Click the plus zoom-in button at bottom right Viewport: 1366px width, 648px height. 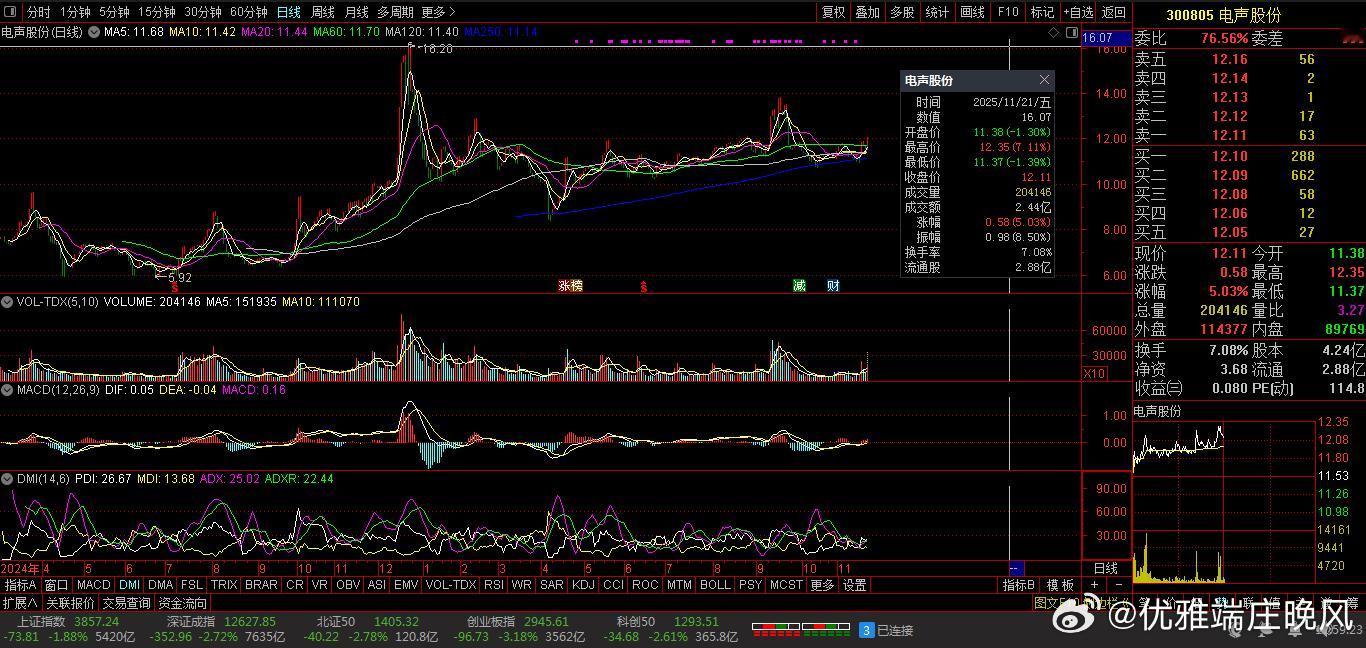(x=1095, y=585)
